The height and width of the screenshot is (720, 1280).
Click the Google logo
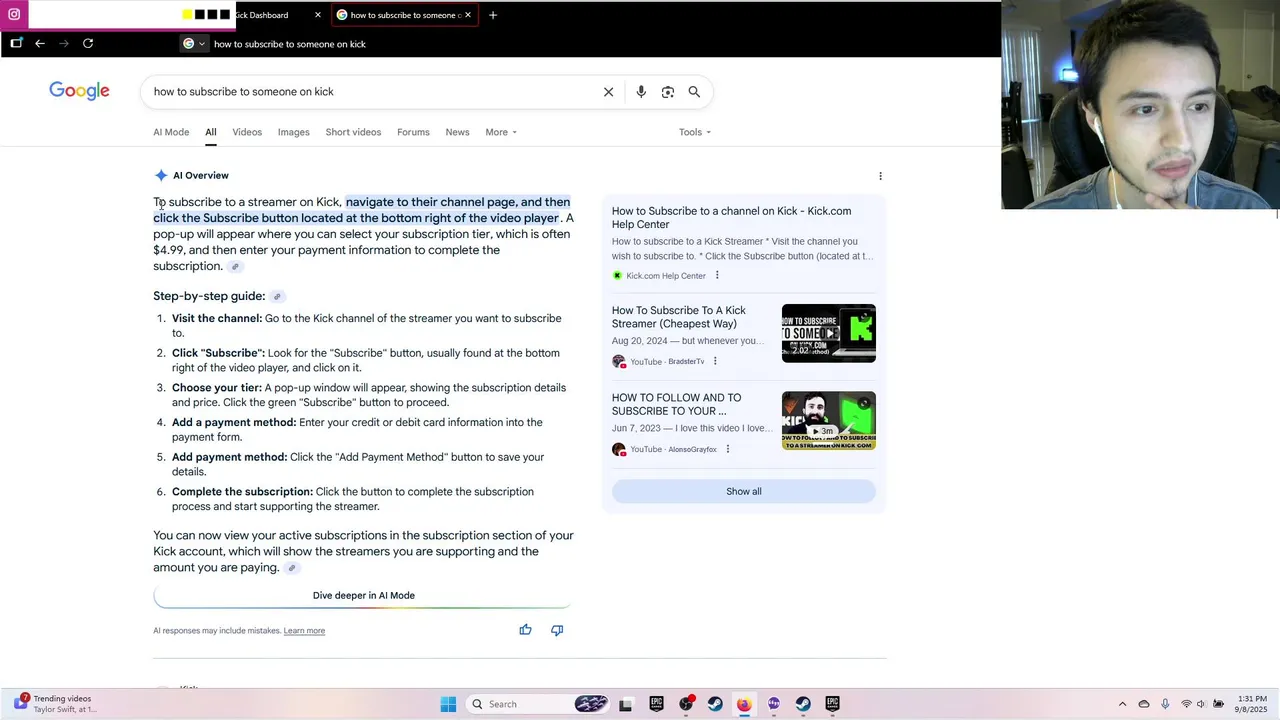80,91
